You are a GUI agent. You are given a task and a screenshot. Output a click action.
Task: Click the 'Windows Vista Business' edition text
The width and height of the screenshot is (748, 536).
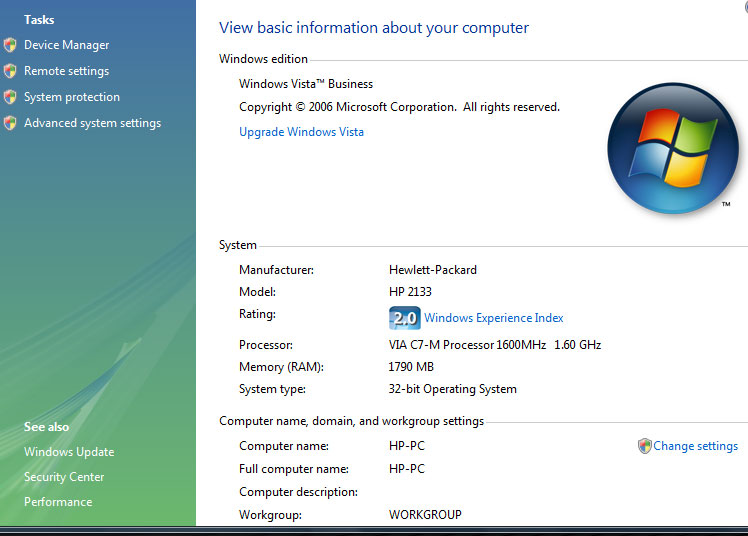coord(306,84)
